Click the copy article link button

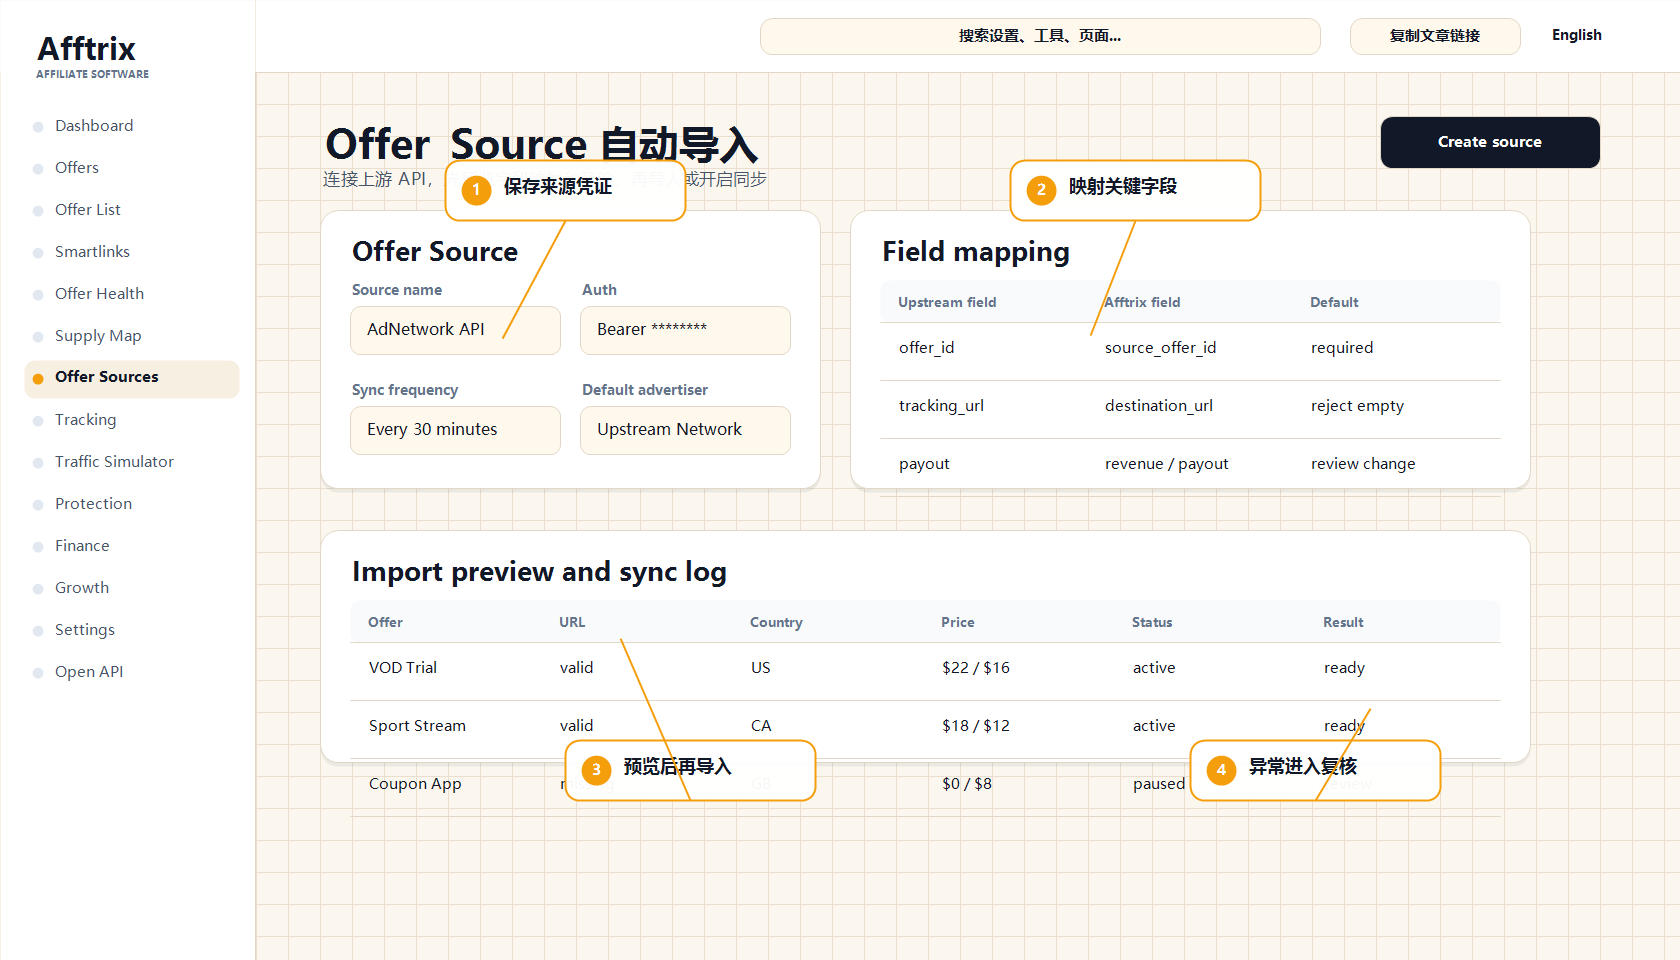[x=1435, y=36]
